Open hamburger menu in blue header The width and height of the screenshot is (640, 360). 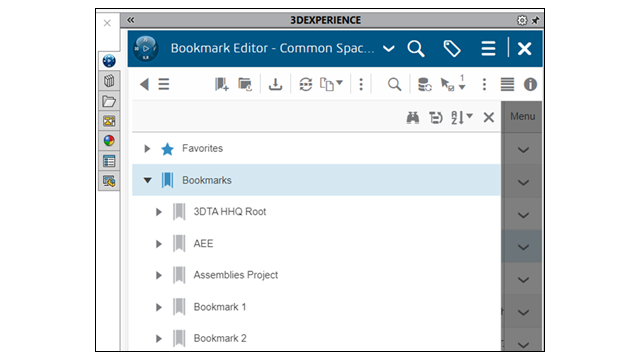488,49
